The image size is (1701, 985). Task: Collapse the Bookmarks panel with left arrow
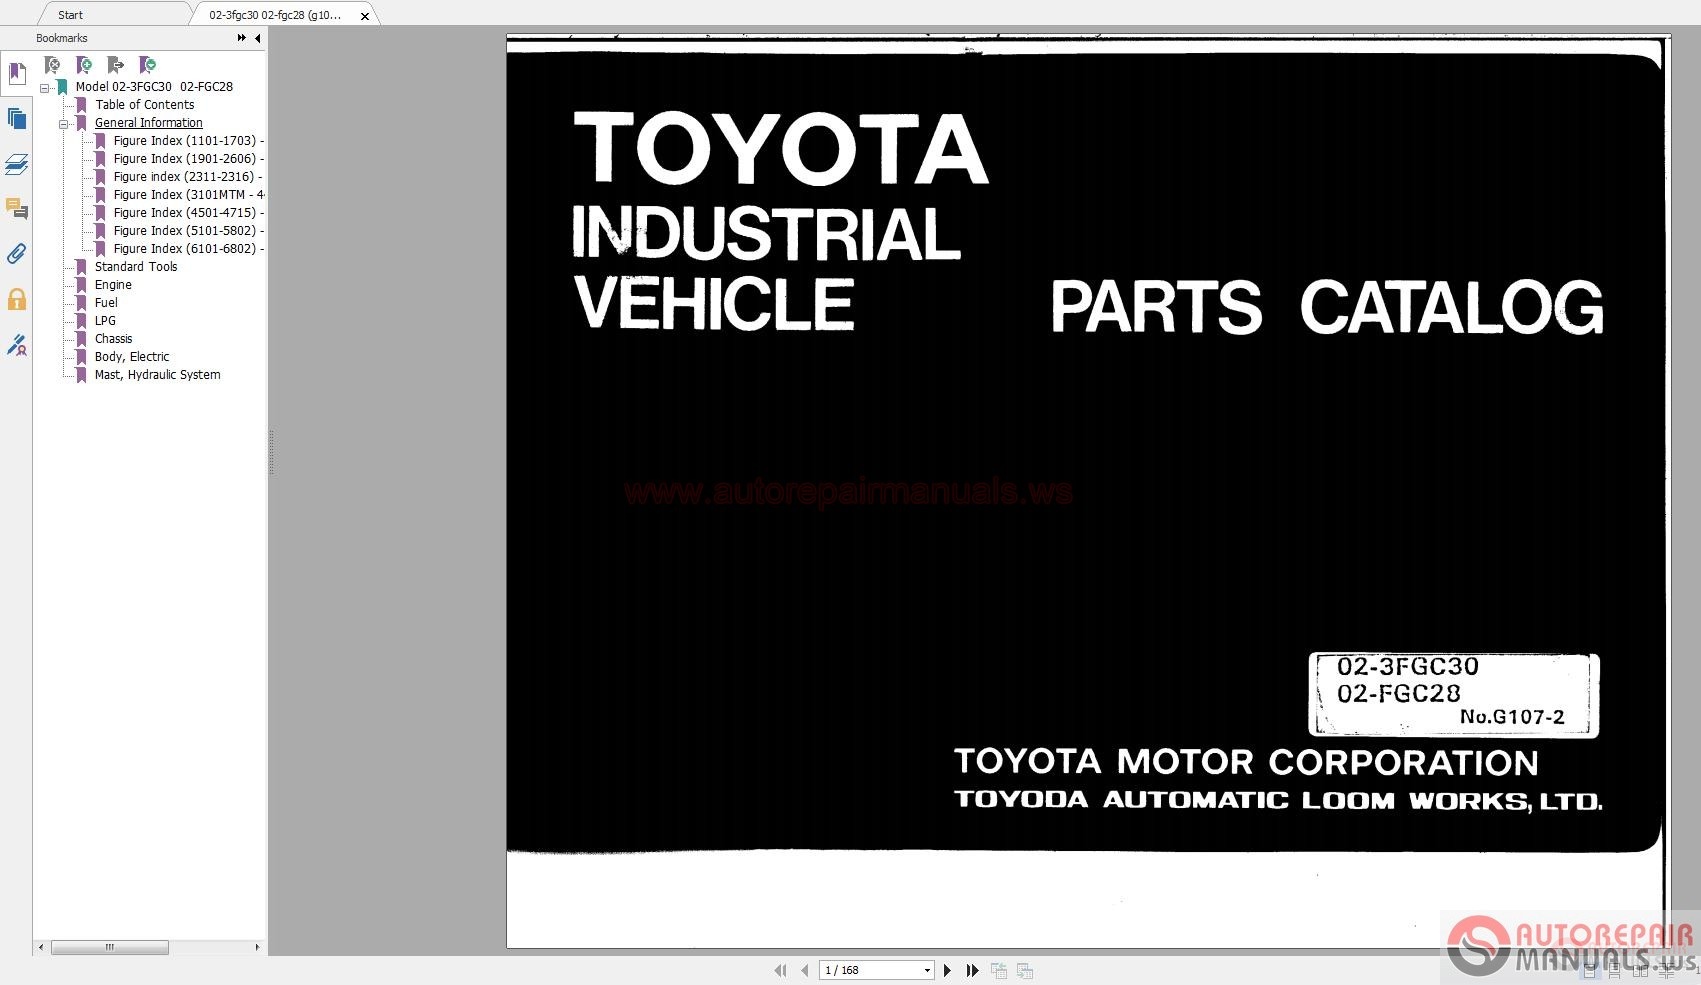(258, 38)
